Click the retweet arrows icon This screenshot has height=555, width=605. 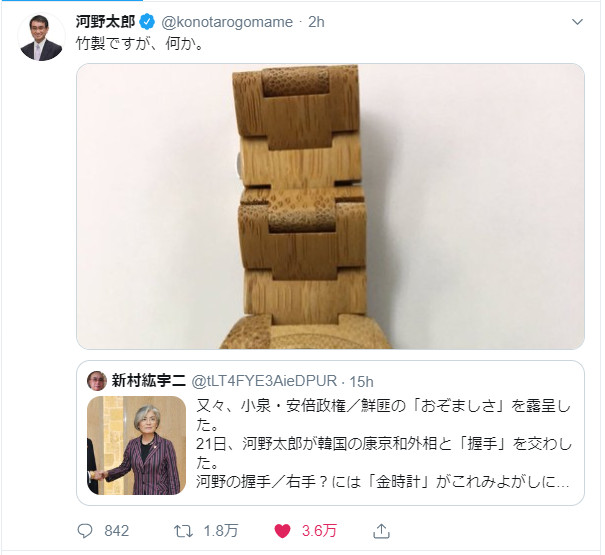[x=183, y=531]
